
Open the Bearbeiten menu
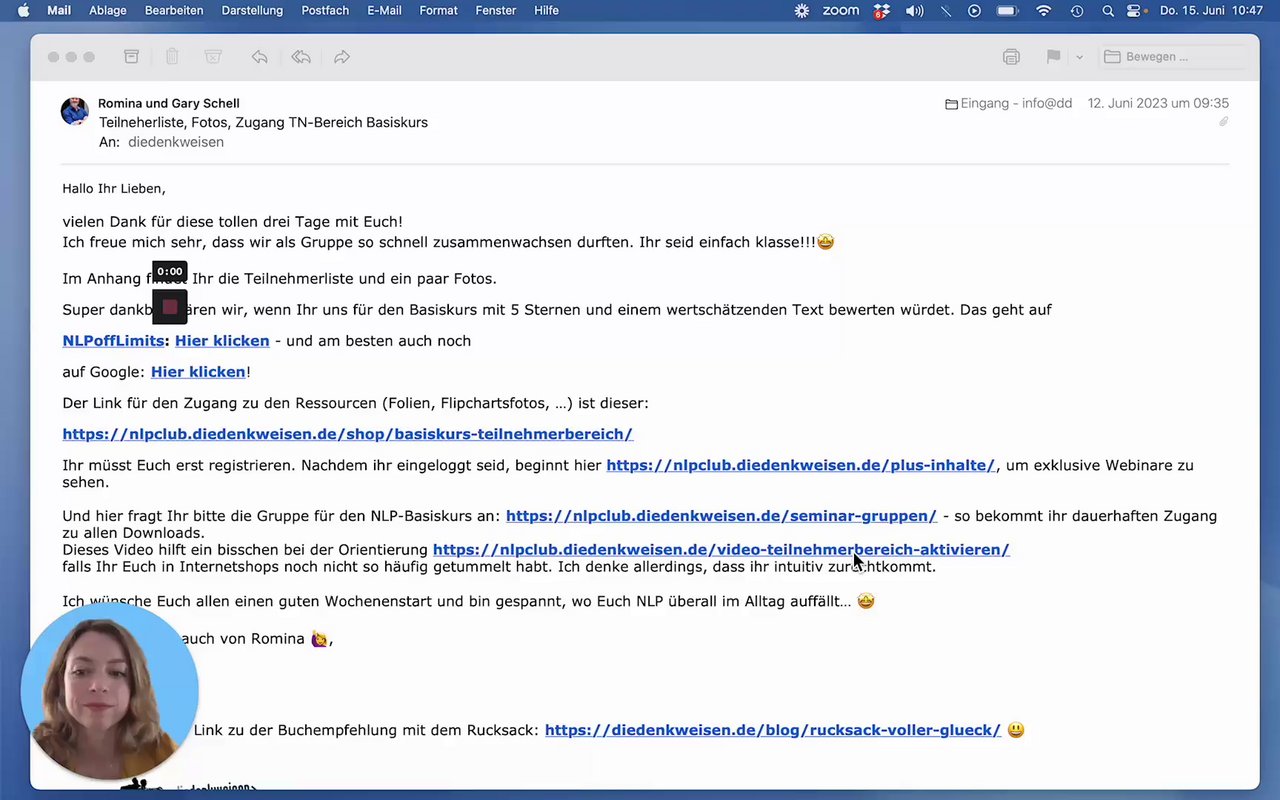(174, 11)
